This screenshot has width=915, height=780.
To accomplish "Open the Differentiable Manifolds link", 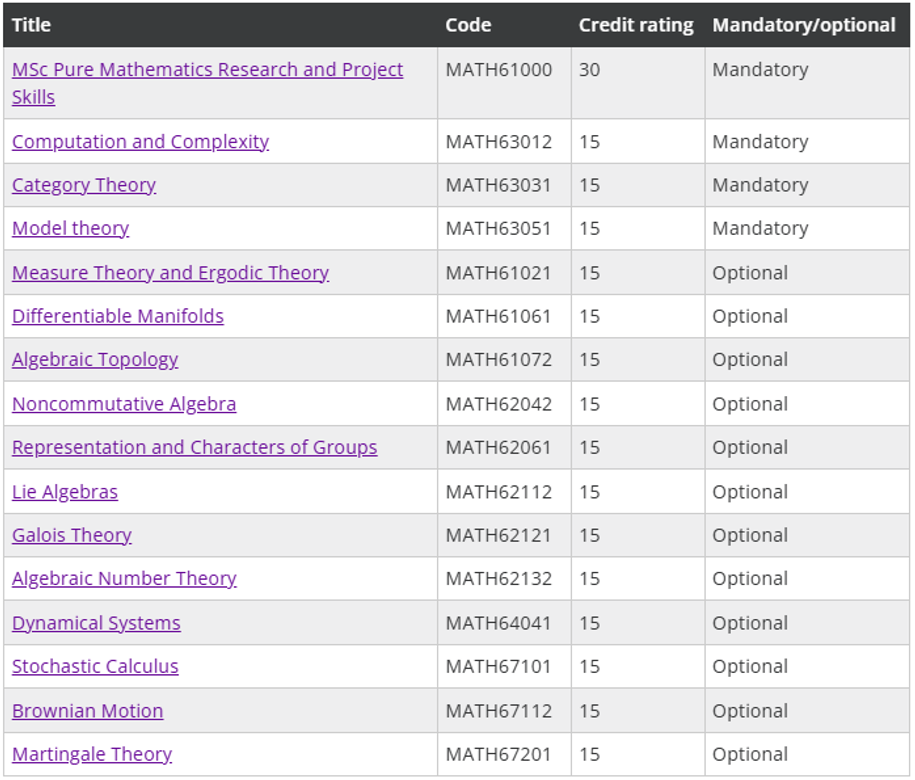I will (x=118, y=316).
